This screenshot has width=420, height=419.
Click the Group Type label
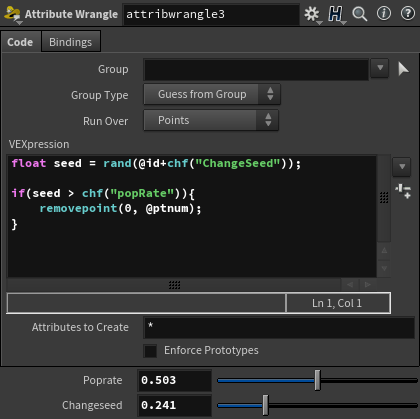pyautogui.click(x=99, y=95)
